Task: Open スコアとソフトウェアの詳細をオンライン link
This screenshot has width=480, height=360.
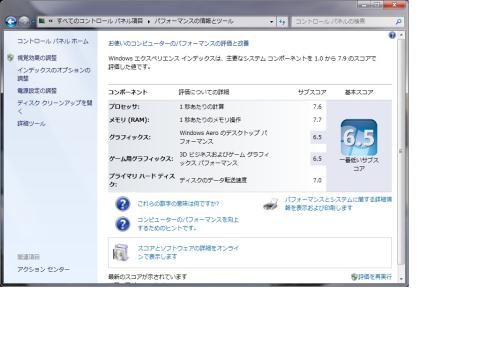Action: point(188,252)
